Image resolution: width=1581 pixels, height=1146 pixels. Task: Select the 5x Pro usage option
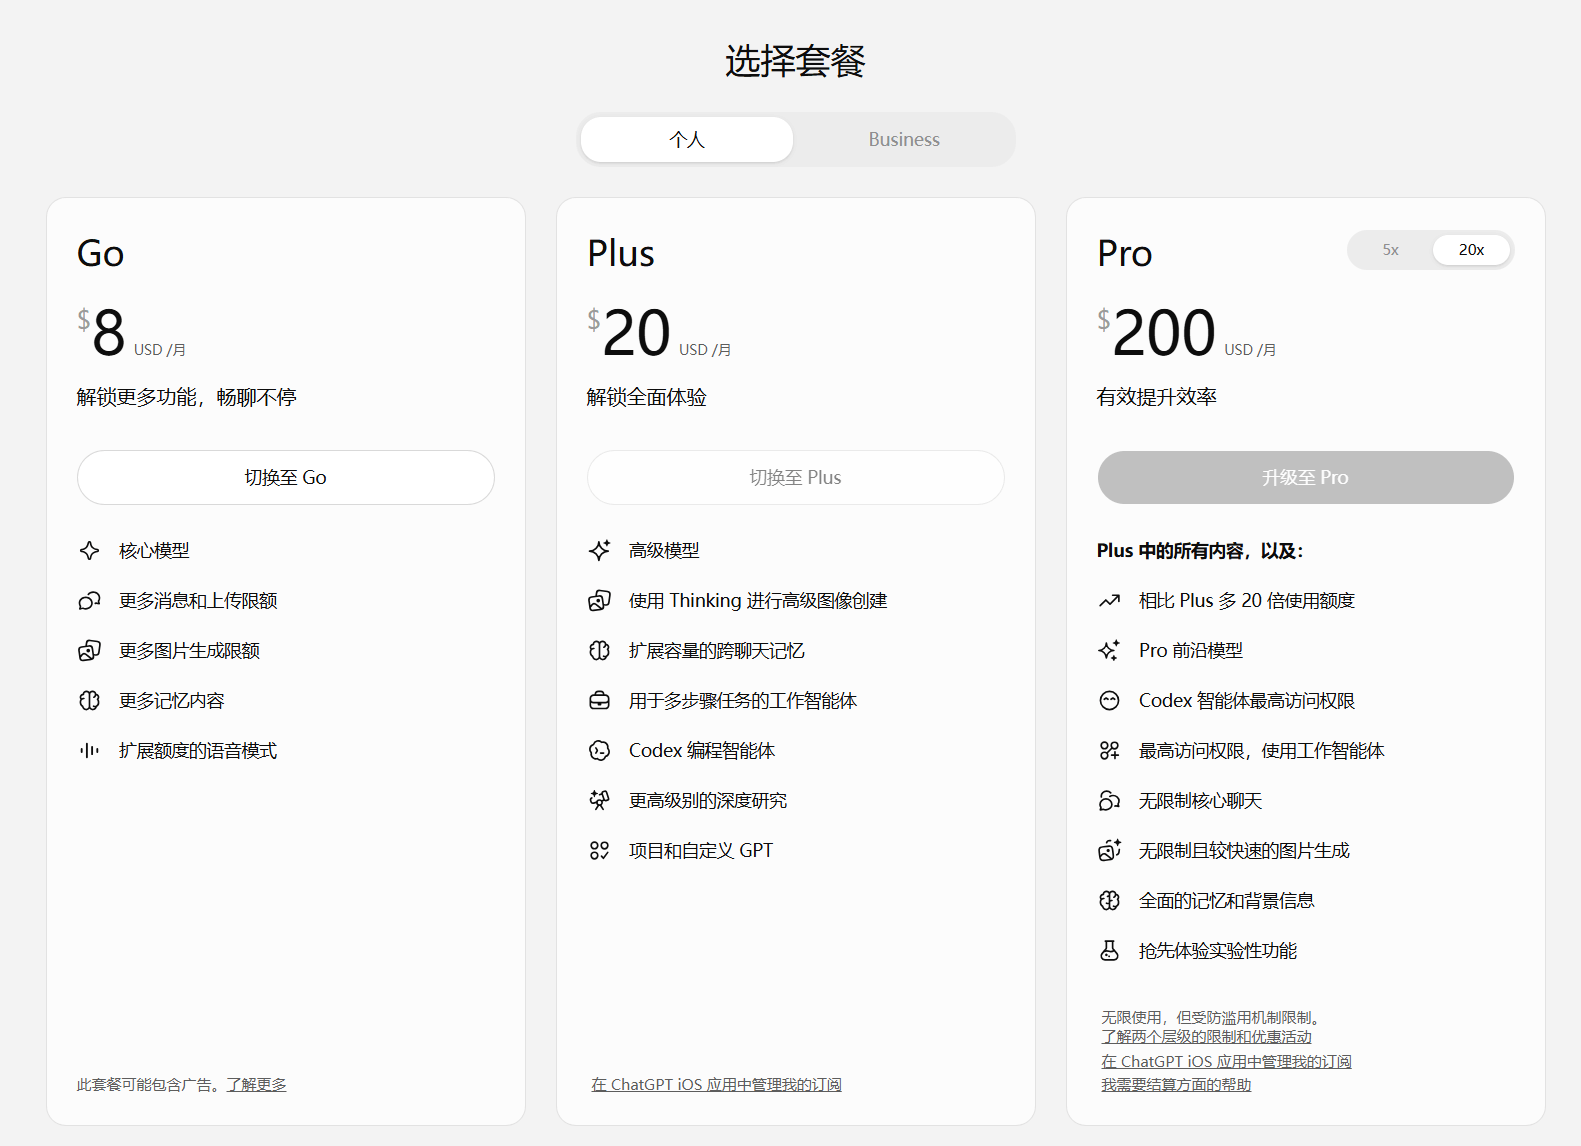(1390, 250)
